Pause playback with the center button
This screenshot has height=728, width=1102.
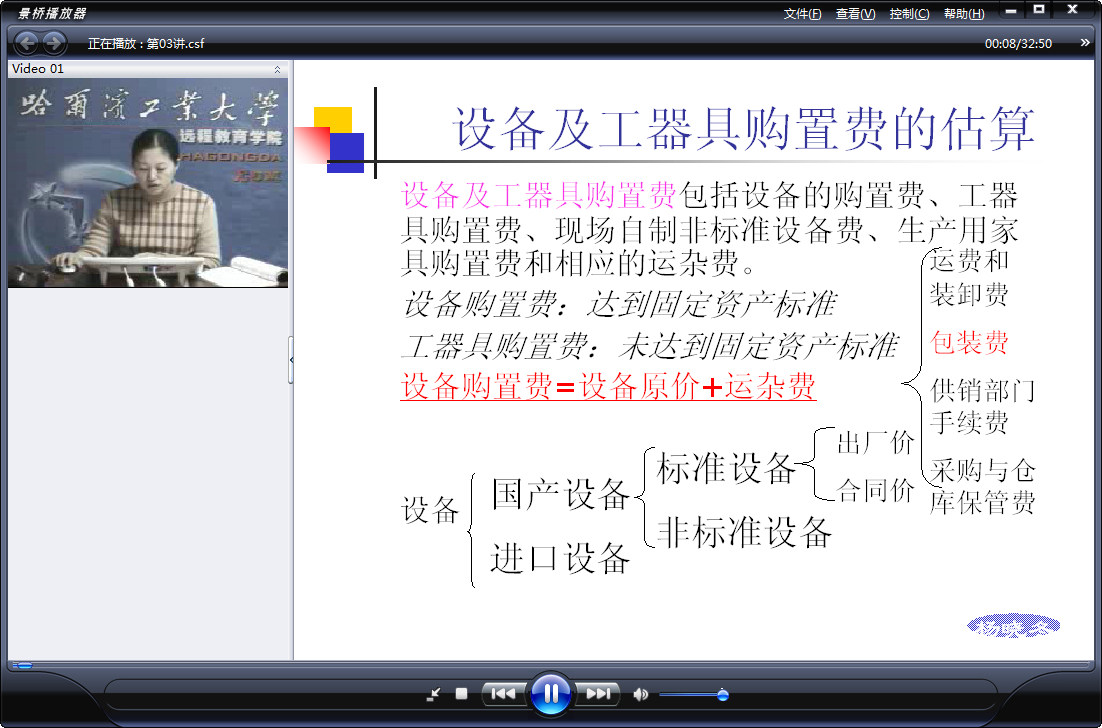pyautogui.click(x=550, y=694)
